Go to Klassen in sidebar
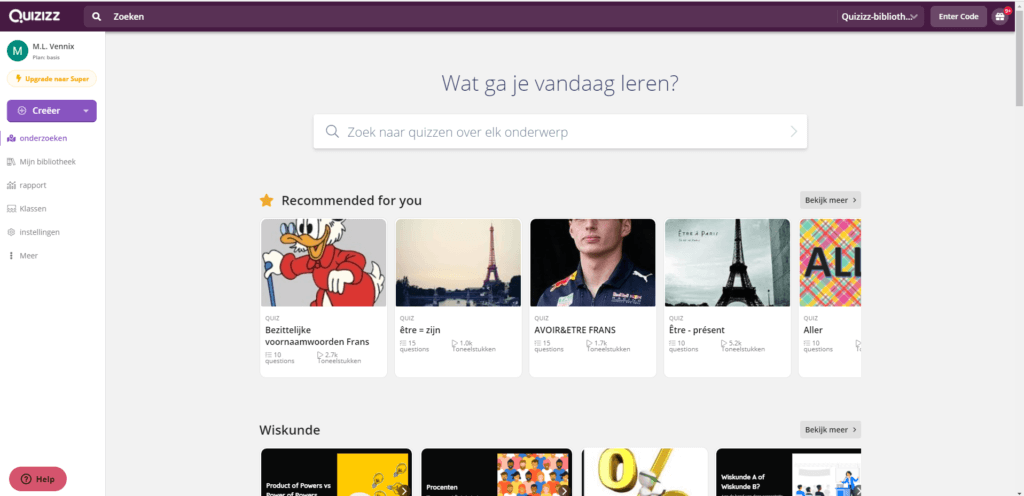 tap(33, 208)
